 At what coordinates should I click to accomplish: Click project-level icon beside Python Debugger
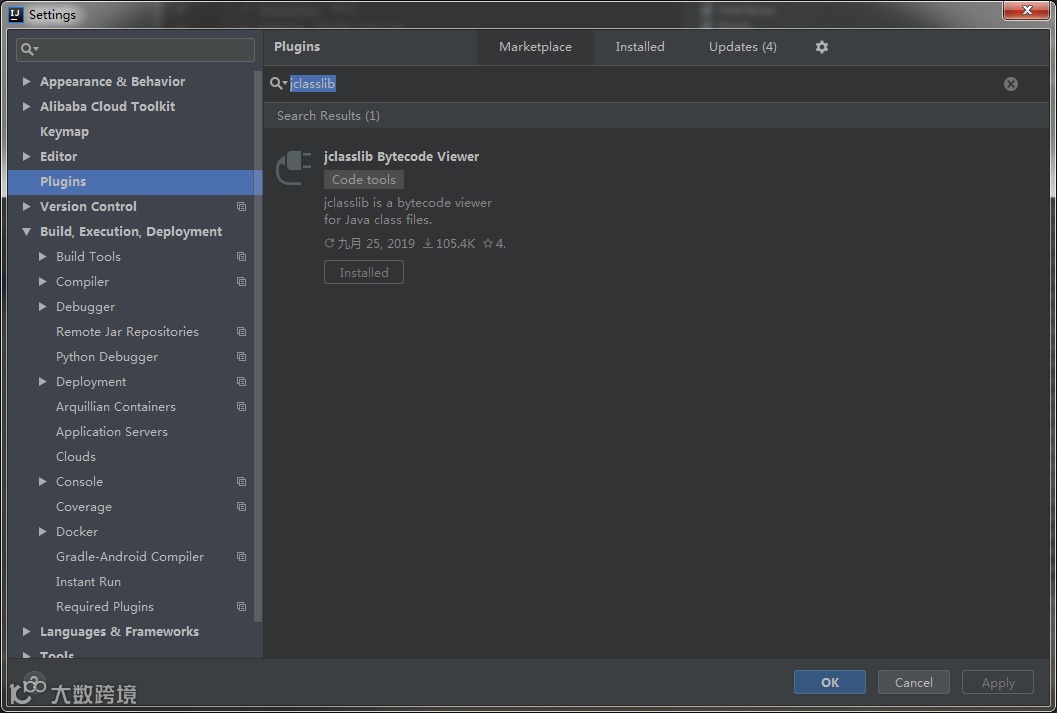pos(241,356)
